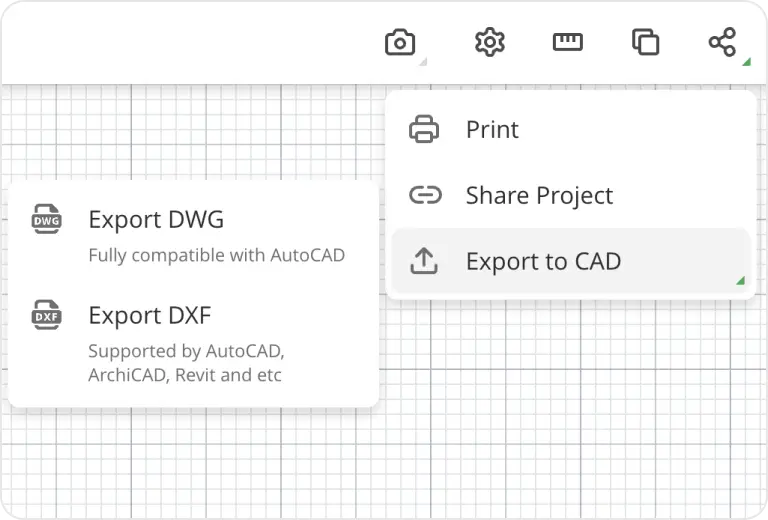
Task: Select the ruler measurement tool
Action: coord(567,42)
